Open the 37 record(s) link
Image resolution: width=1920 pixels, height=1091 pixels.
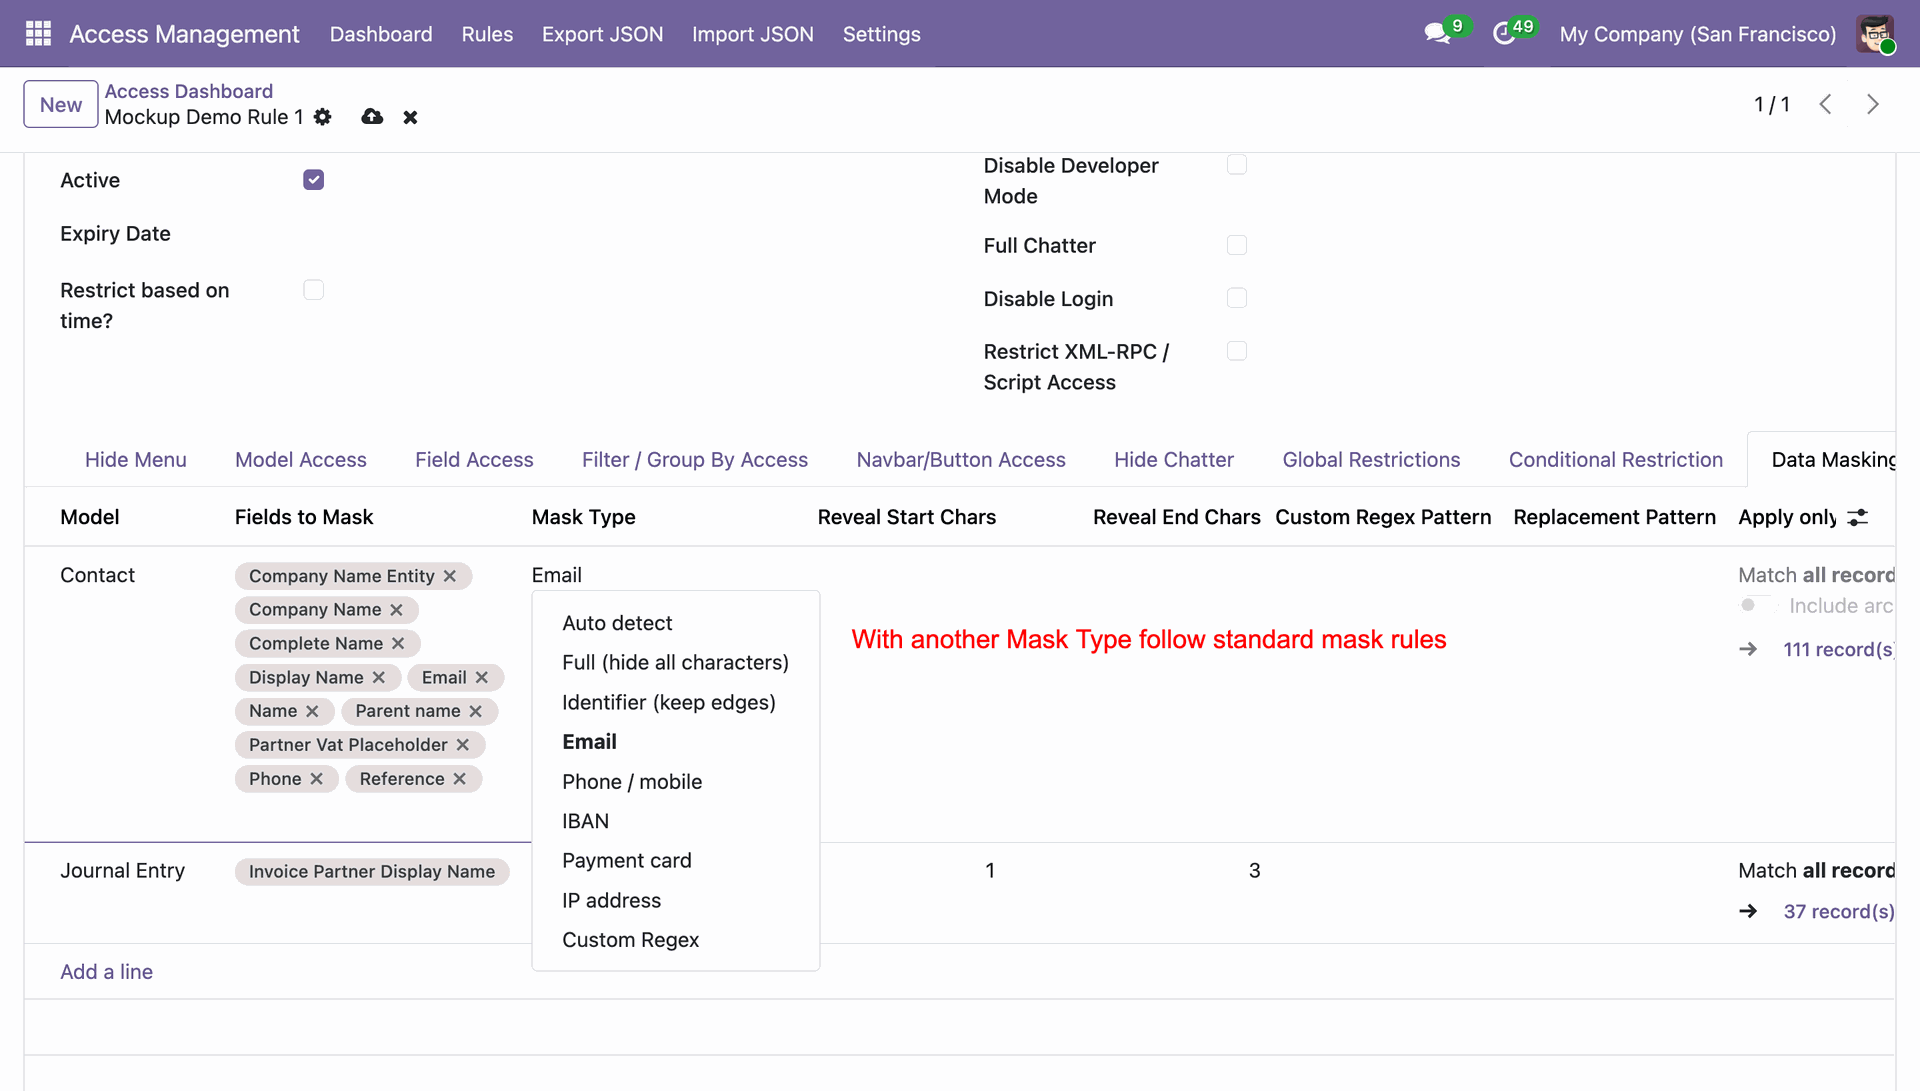[1838, 912]
